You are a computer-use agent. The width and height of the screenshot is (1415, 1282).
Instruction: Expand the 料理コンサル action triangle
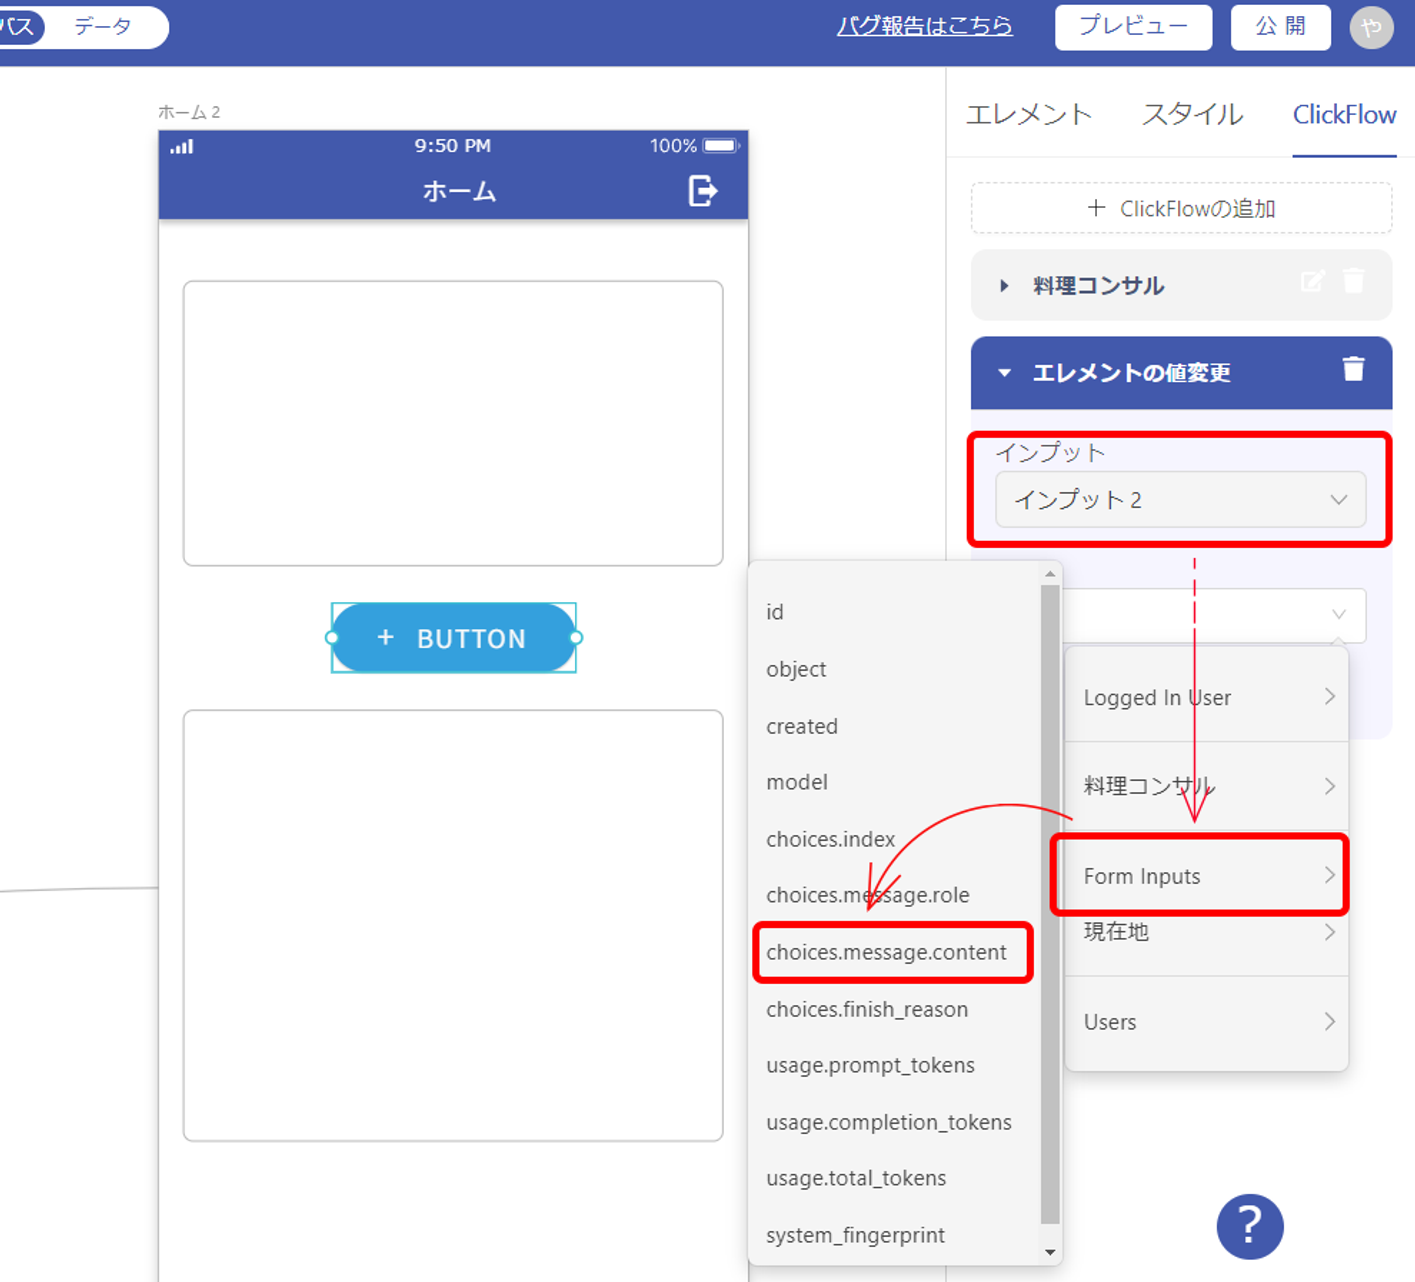coord(1004,286)
